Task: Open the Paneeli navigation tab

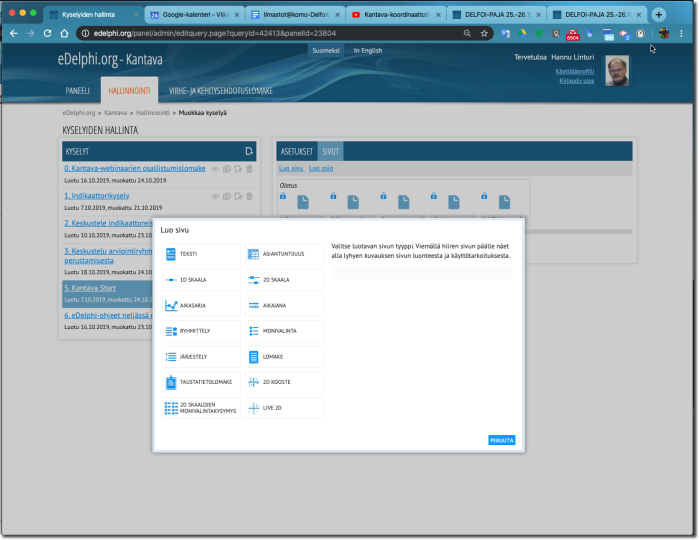Action: click(x=78, y=90)
